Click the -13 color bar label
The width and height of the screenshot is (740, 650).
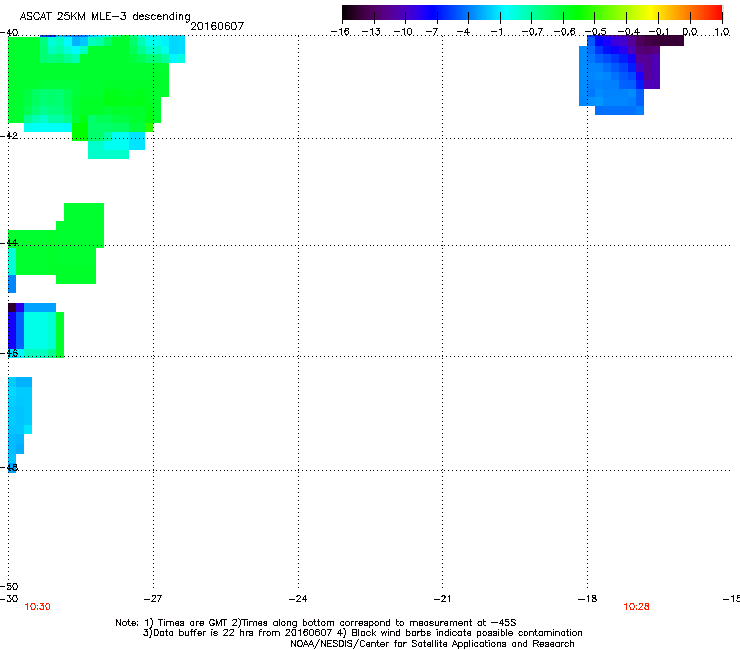(371, 32)
